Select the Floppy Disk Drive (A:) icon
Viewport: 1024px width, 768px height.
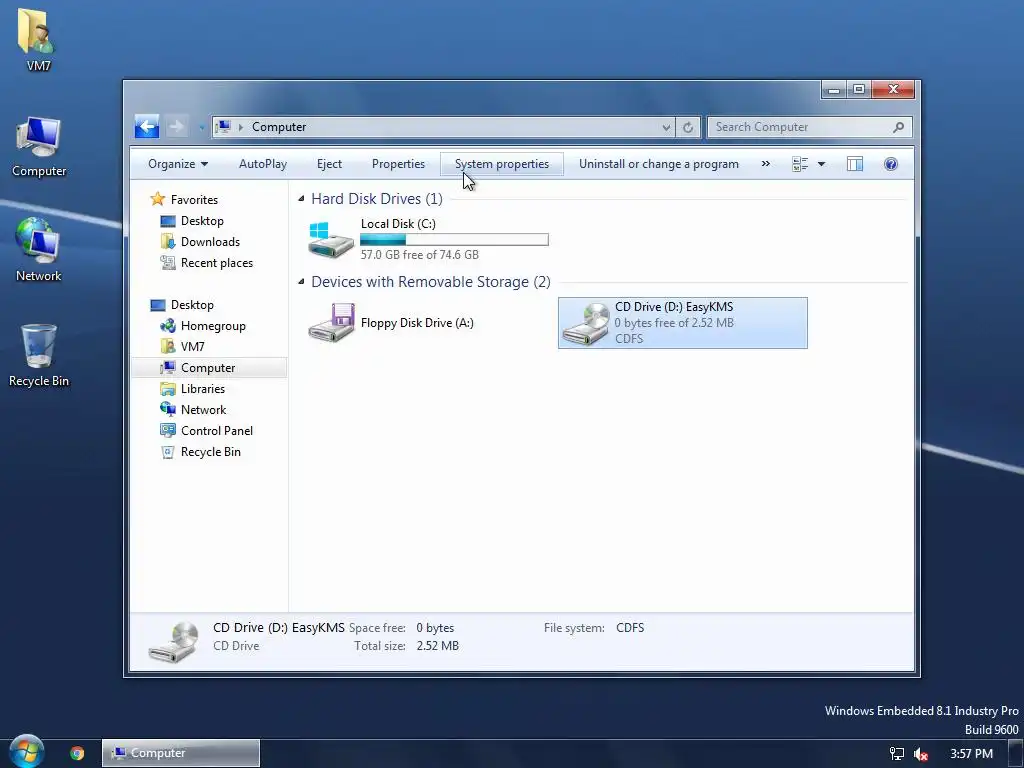pos(331,323)
